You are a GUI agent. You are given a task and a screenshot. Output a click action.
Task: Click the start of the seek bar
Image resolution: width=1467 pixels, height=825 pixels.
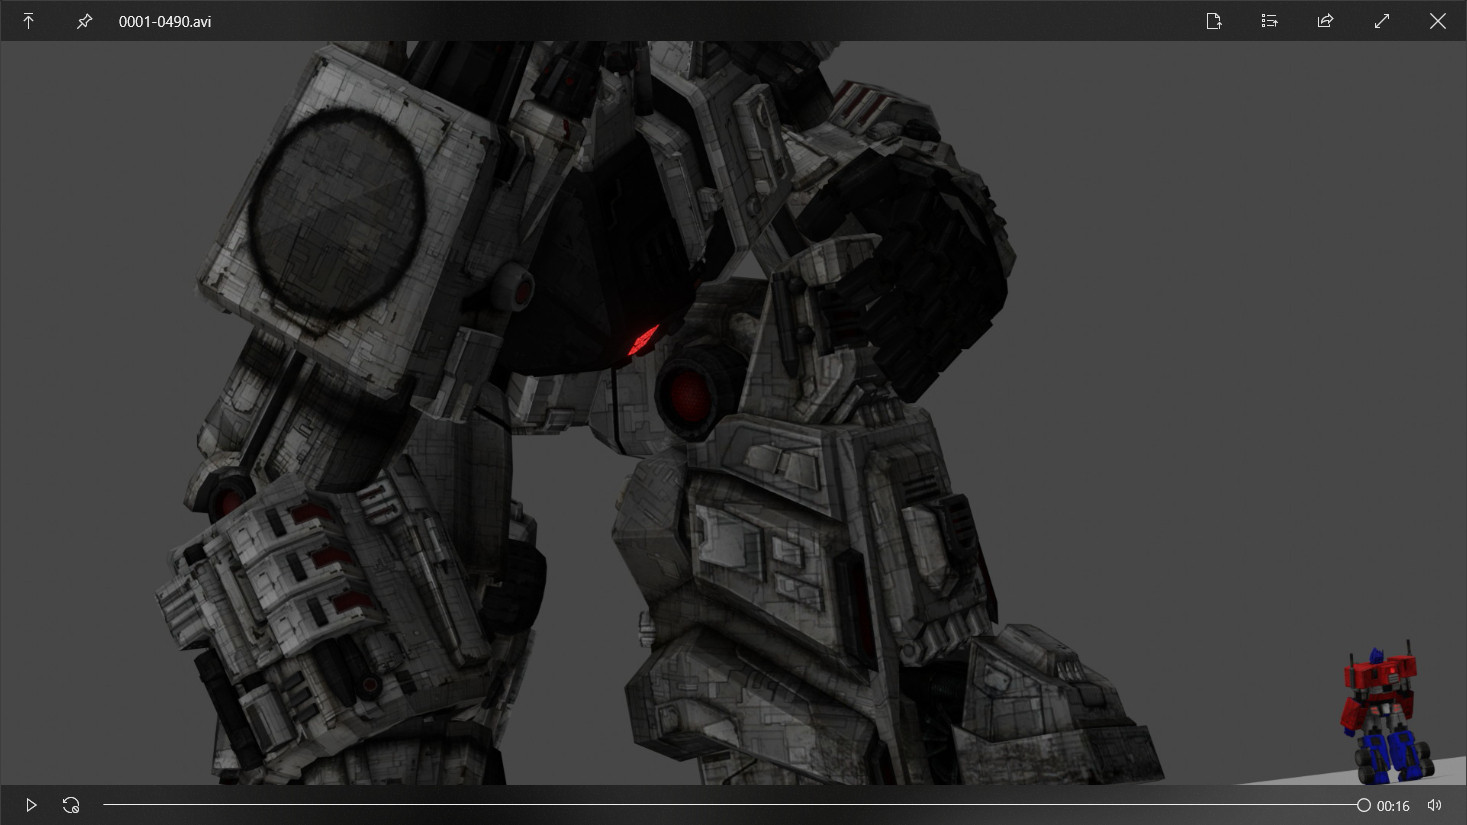coord(106,805)
